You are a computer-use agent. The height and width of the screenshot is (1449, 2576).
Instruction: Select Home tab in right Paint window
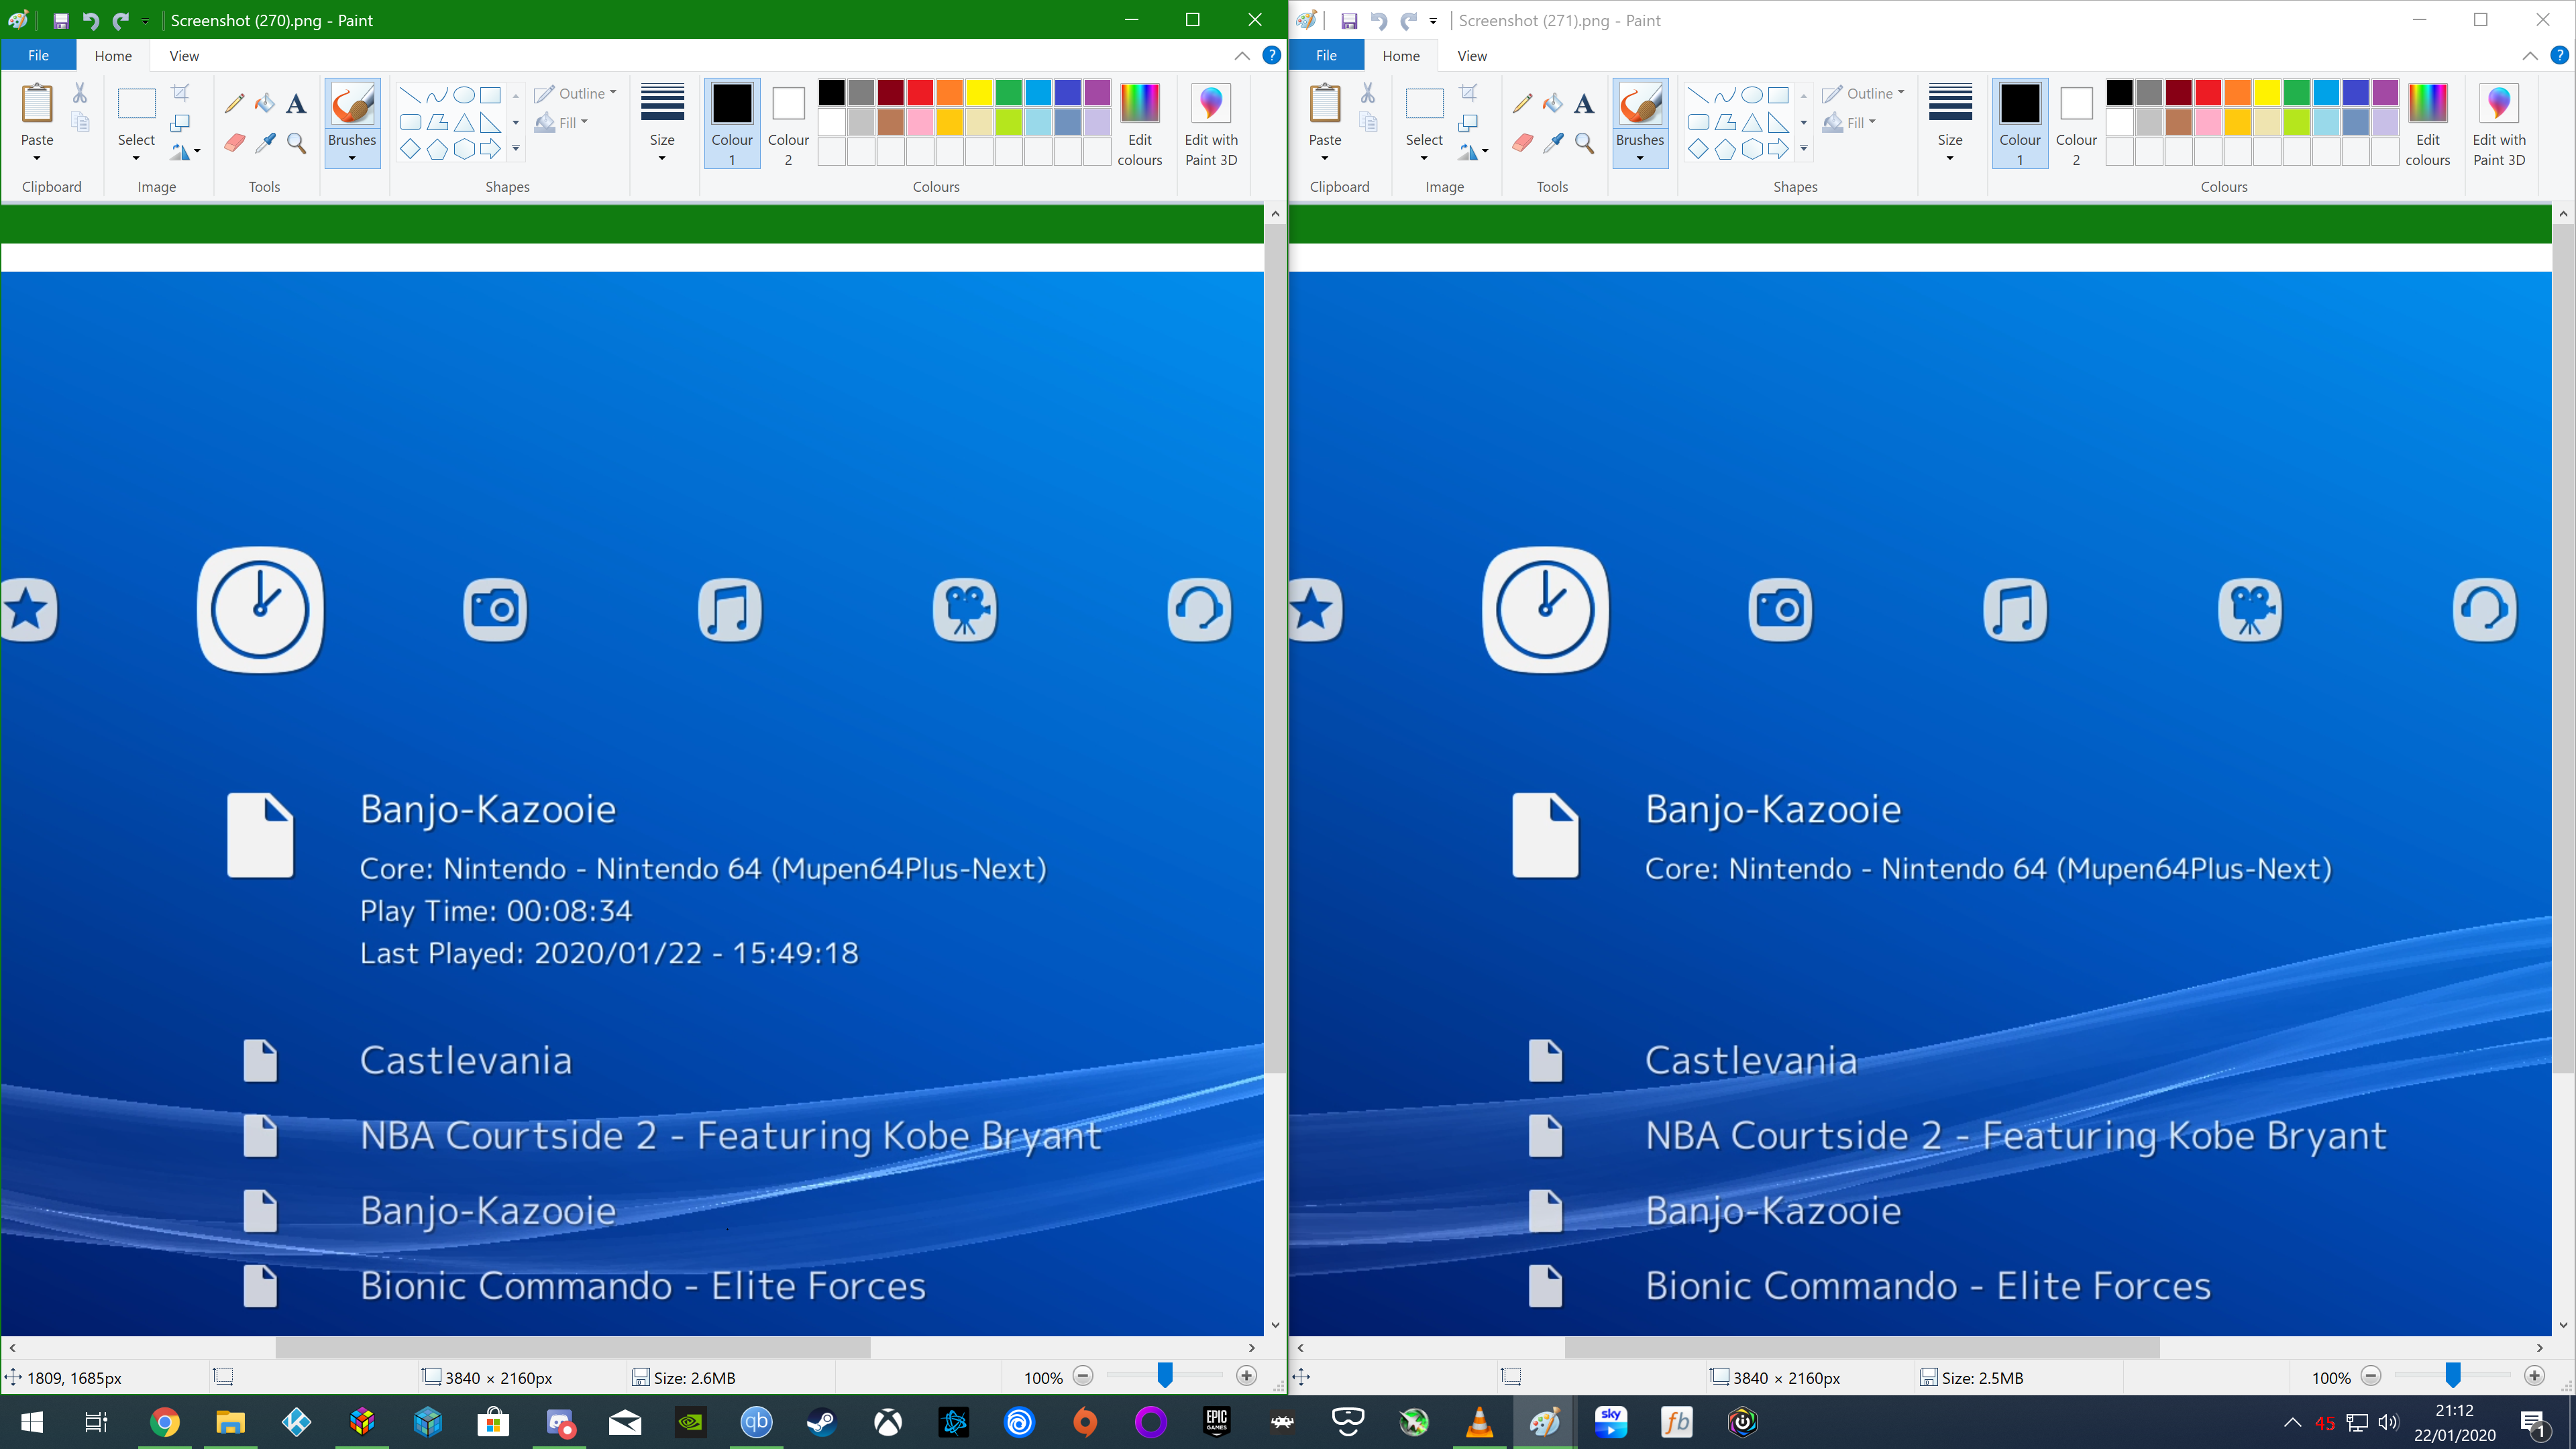[x=1401, y=56]
